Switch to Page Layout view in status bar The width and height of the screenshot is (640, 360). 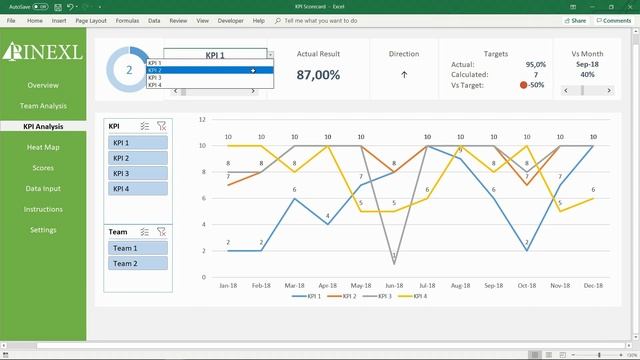click(x=549, y=355)
